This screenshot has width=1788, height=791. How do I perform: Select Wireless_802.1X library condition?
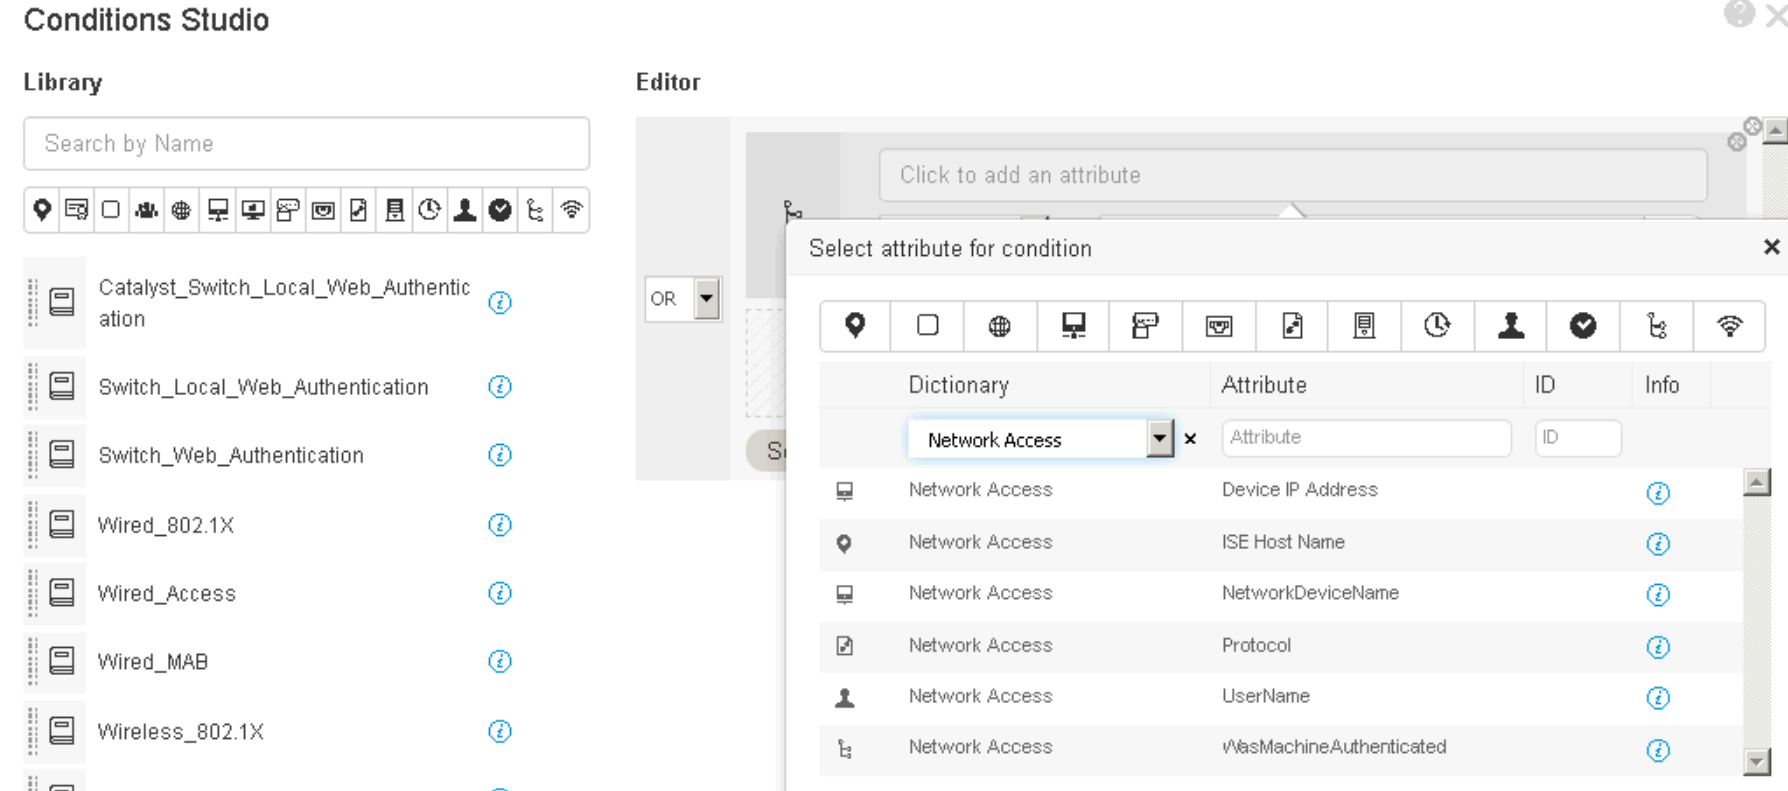point(181,732)
